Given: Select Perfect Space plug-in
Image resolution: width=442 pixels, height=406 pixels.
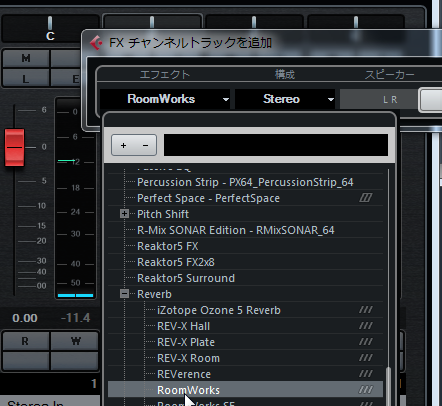Looking at the screenshot, I should click(x=208, y=198).
